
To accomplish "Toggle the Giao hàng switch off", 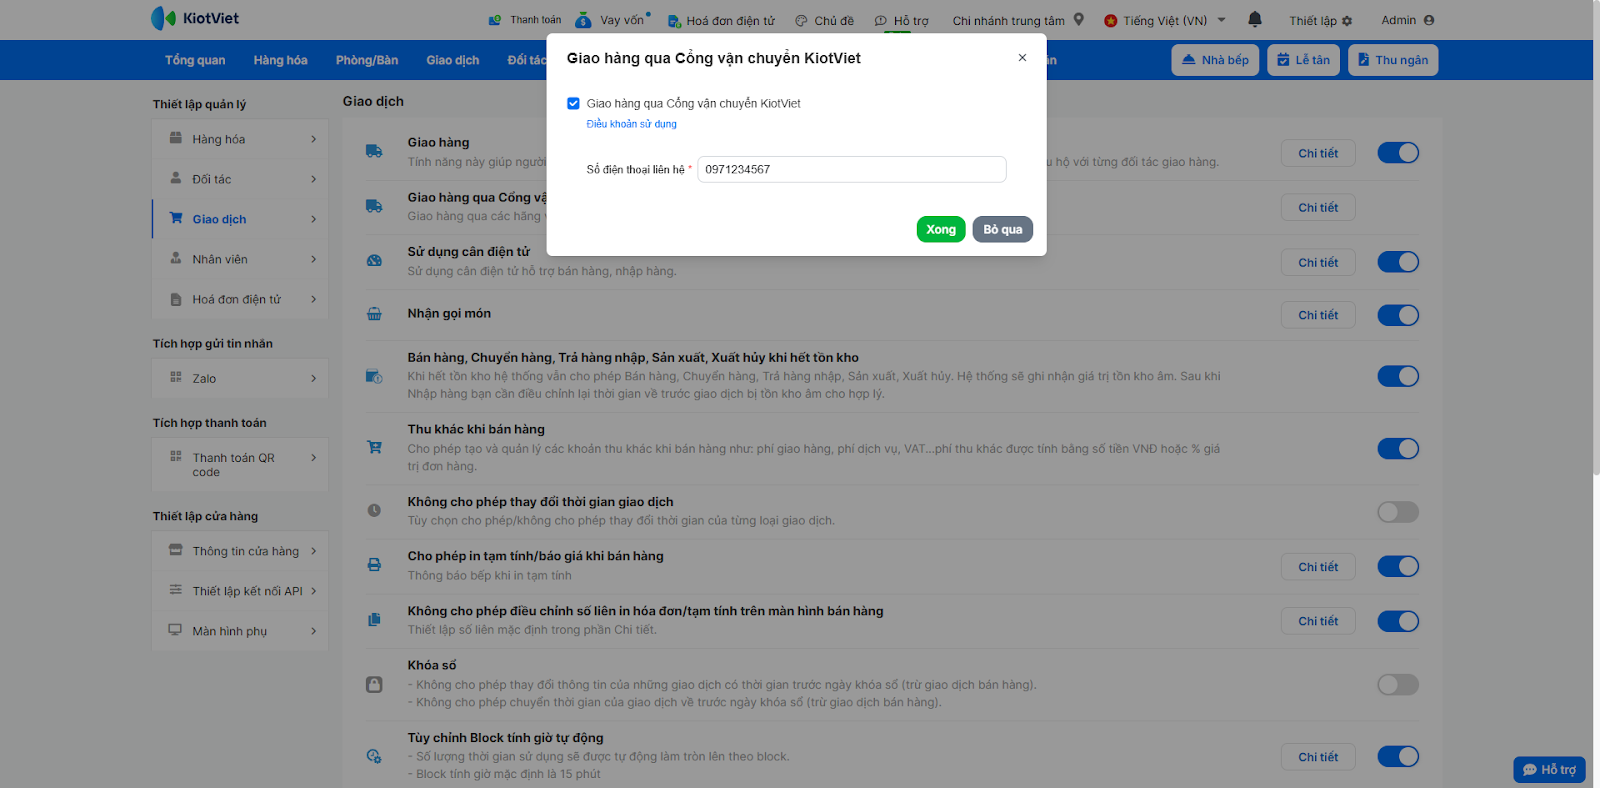I will [x=1398, y=153].
